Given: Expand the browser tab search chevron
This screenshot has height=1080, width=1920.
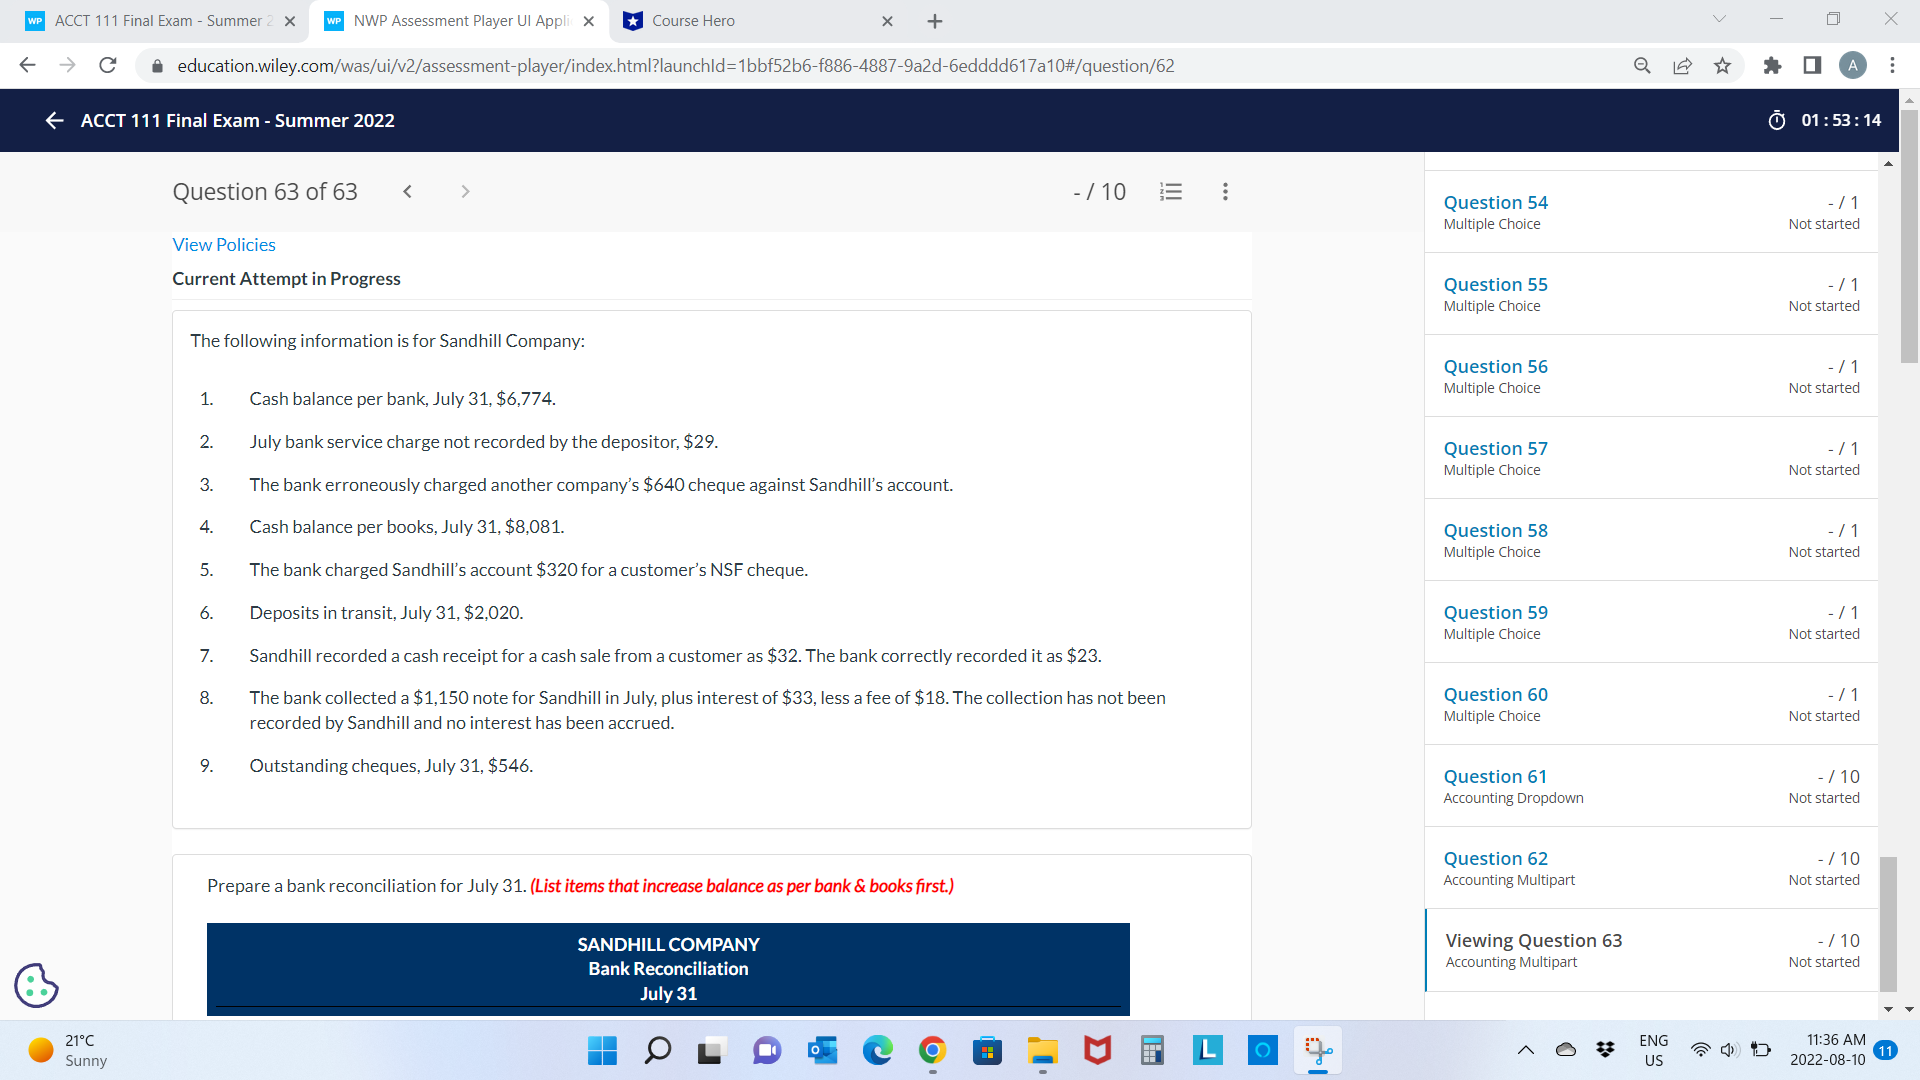Looking at the screenshot, I should (1718, 18).
